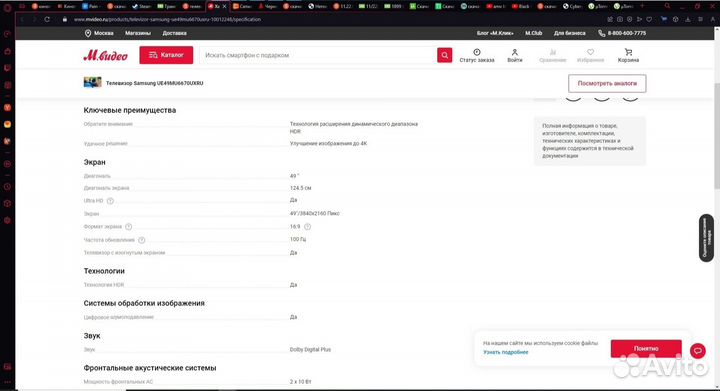
Task: Click the Посмотреть аналоги button
Action: pos(607,84)
